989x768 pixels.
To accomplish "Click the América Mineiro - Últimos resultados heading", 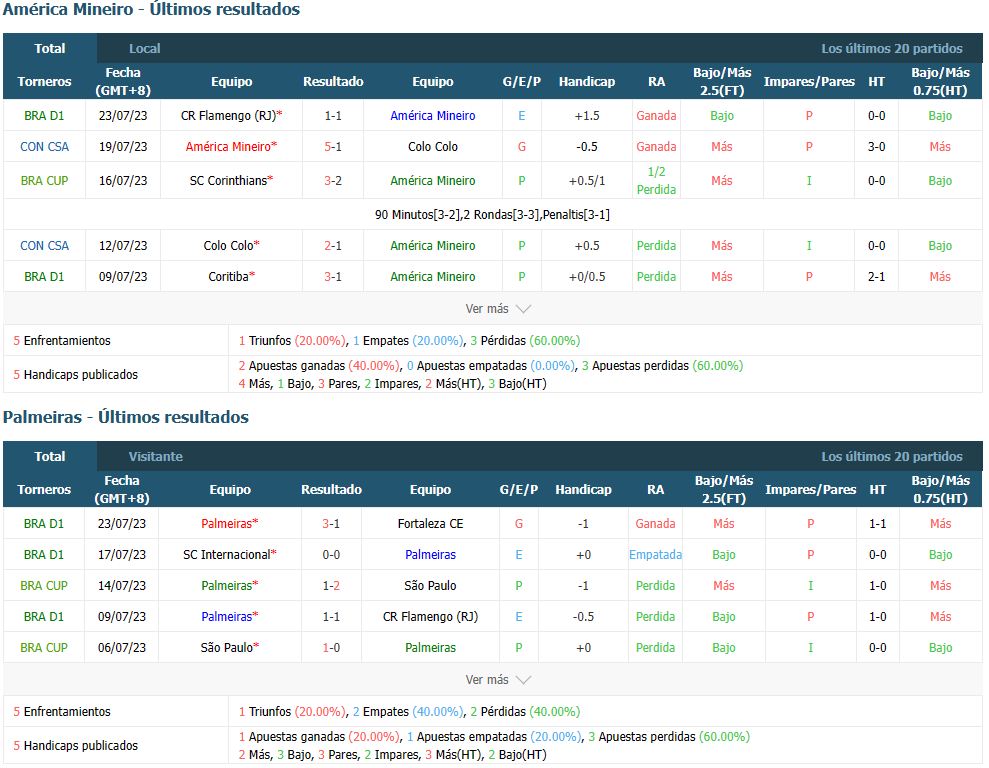I will click(151, 9).
